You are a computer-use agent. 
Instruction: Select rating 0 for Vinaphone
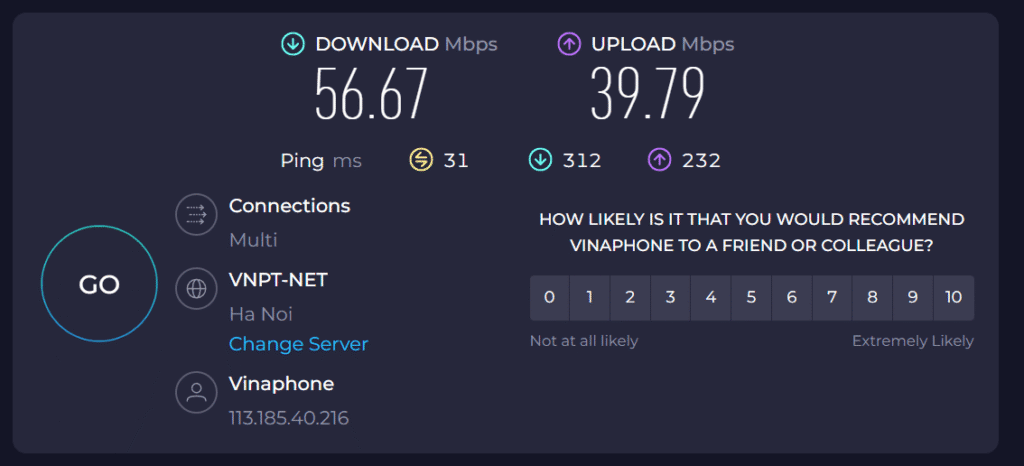(x=549, y=297)
